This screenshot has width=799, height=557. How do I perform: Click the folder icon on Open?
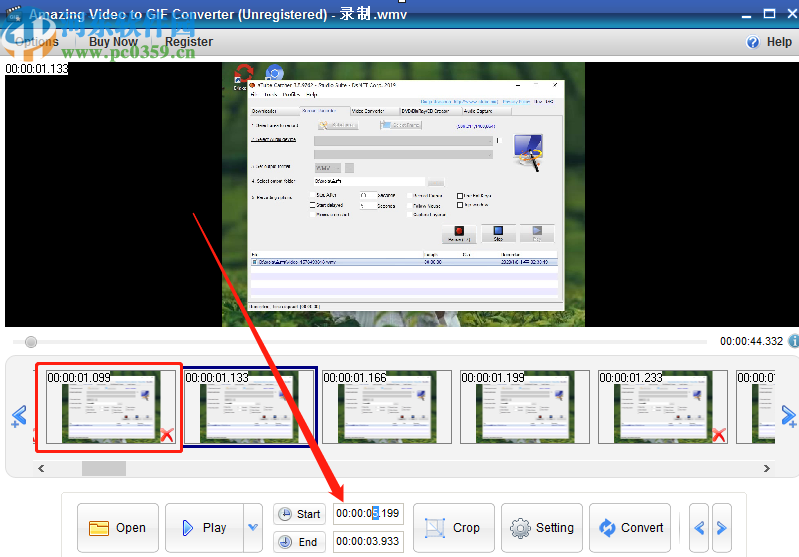[99, 528]
